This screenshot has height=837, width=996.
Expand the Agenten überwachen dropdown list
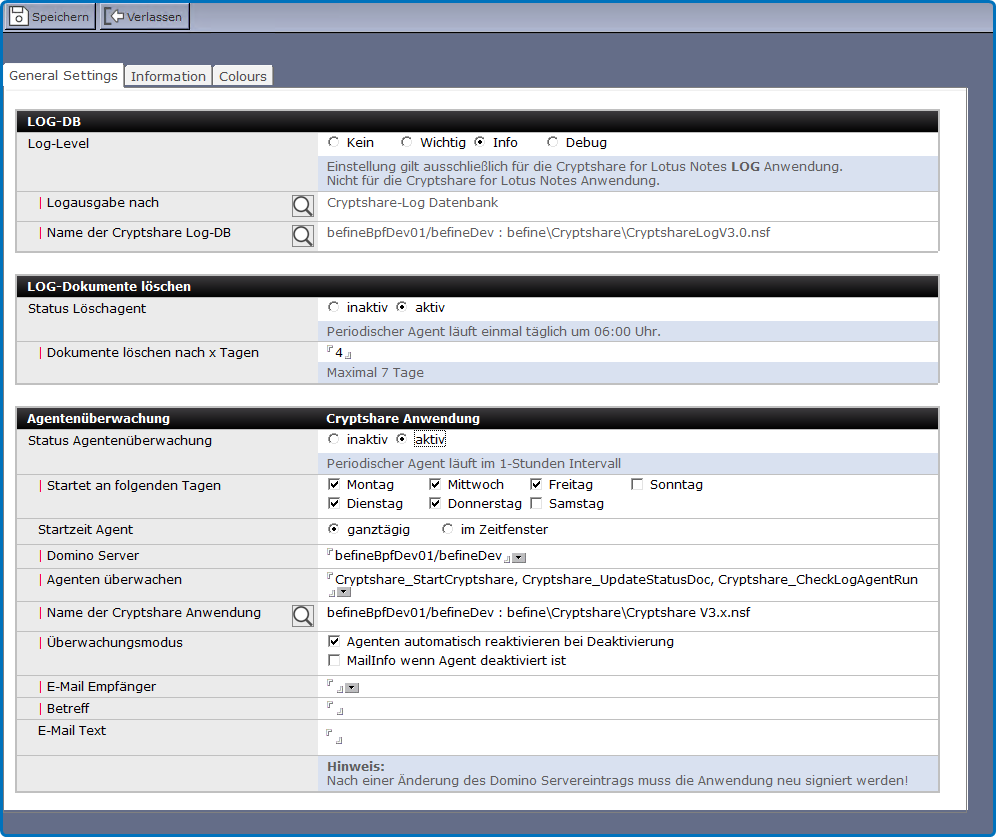344,593
